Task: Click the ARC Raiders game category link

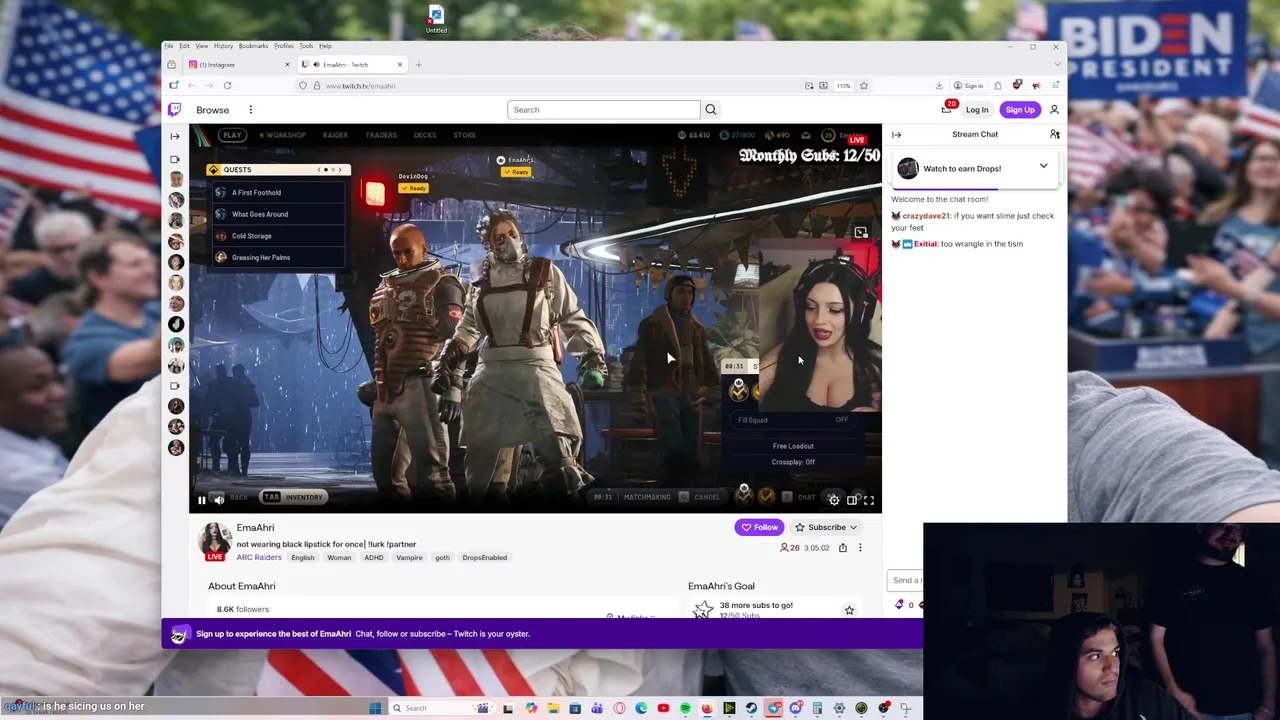Action: (259, 557)
